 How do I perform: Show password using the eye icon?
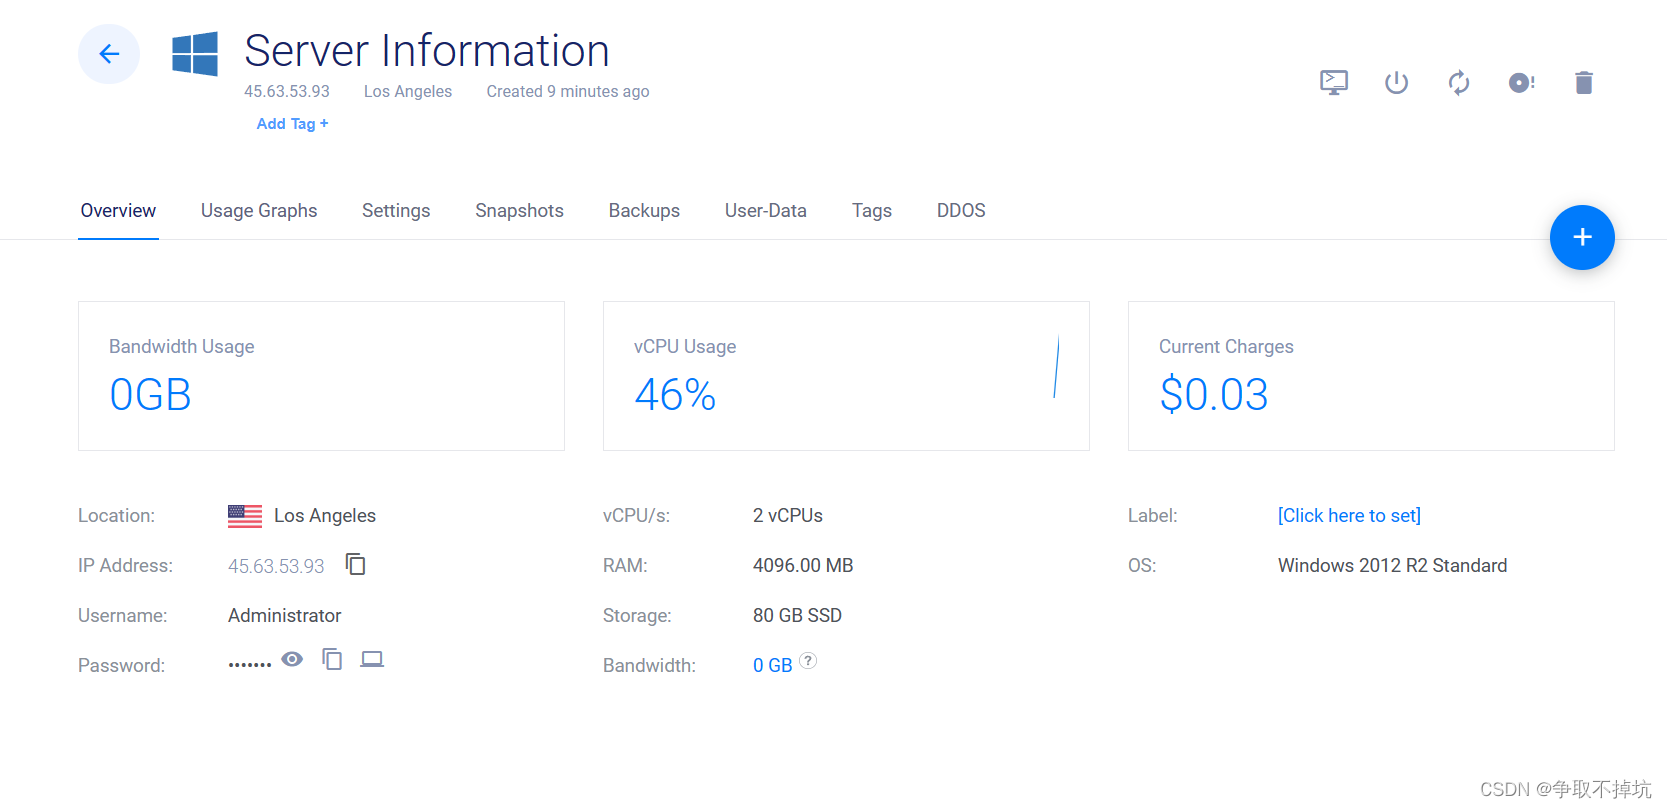coord(292,659)
